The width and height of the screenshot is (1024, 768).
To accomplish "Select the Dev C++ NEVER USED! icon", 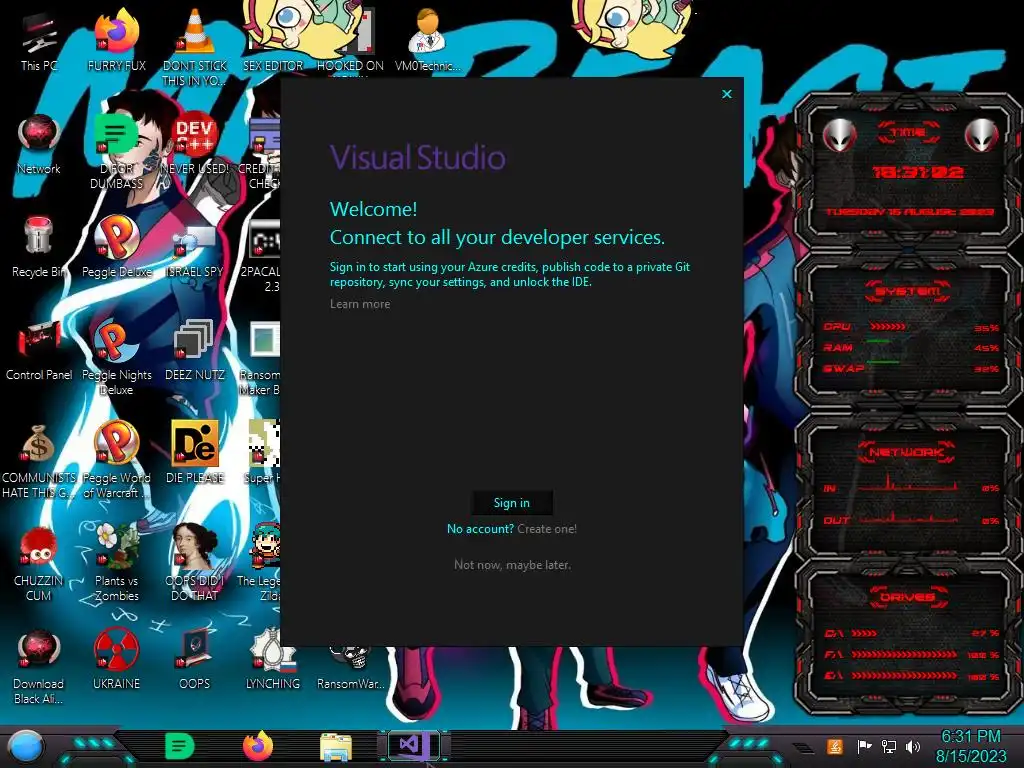I will (x=195, y=145).
